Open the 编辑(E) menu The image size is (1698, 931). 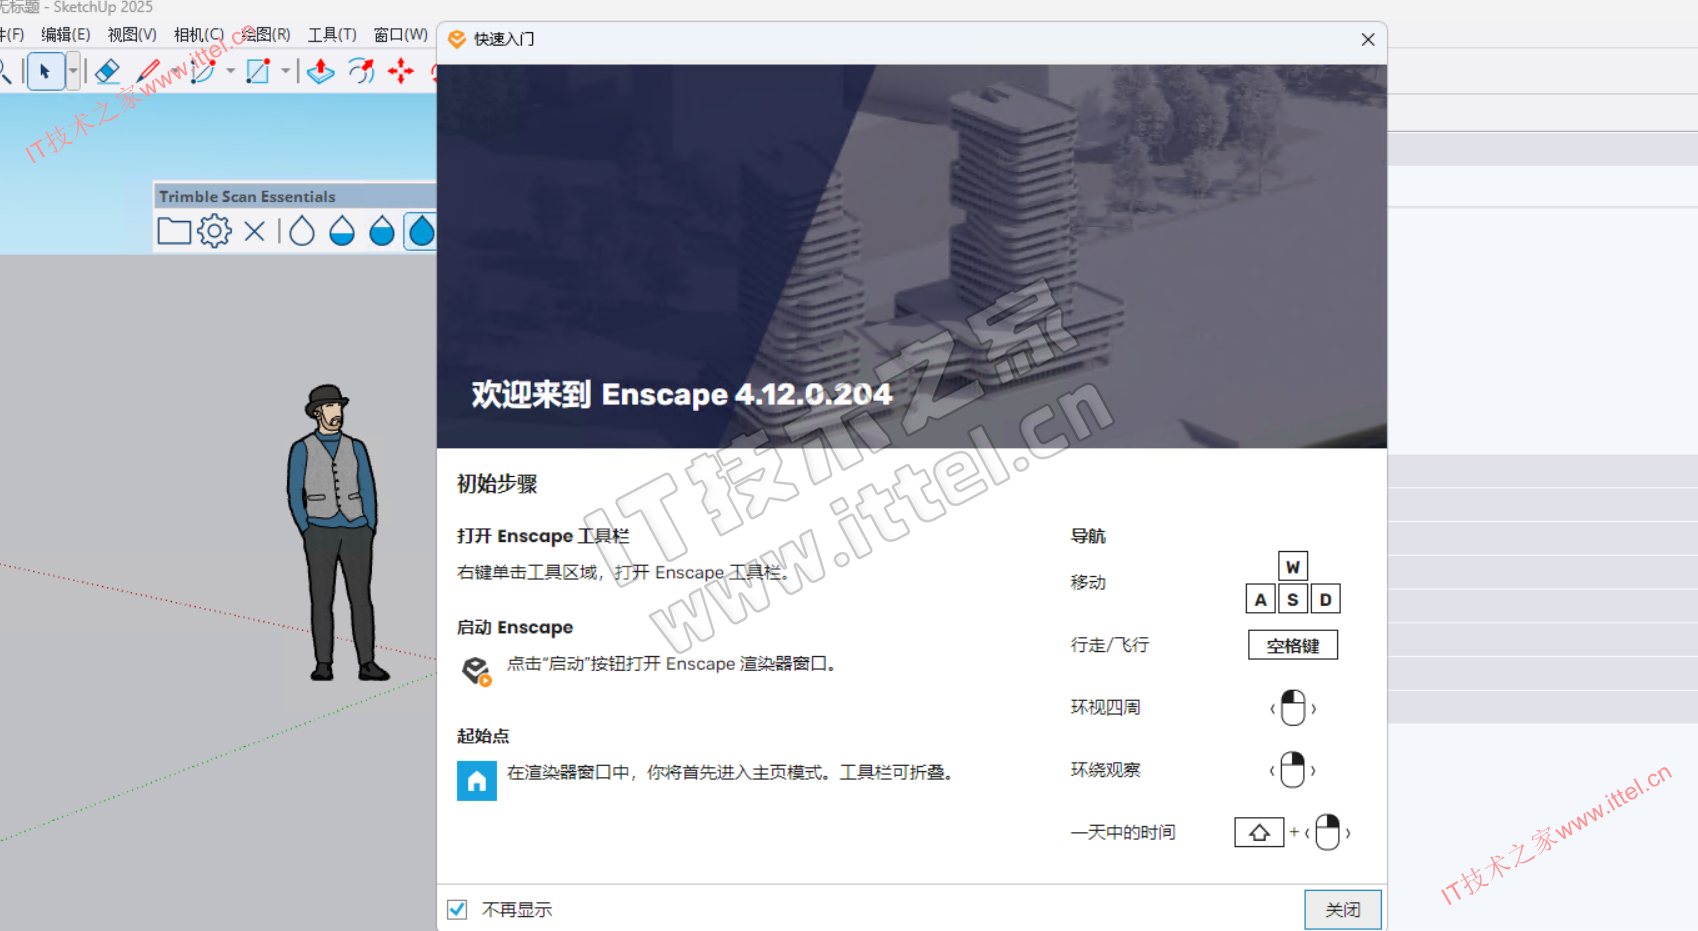point(65,35)
